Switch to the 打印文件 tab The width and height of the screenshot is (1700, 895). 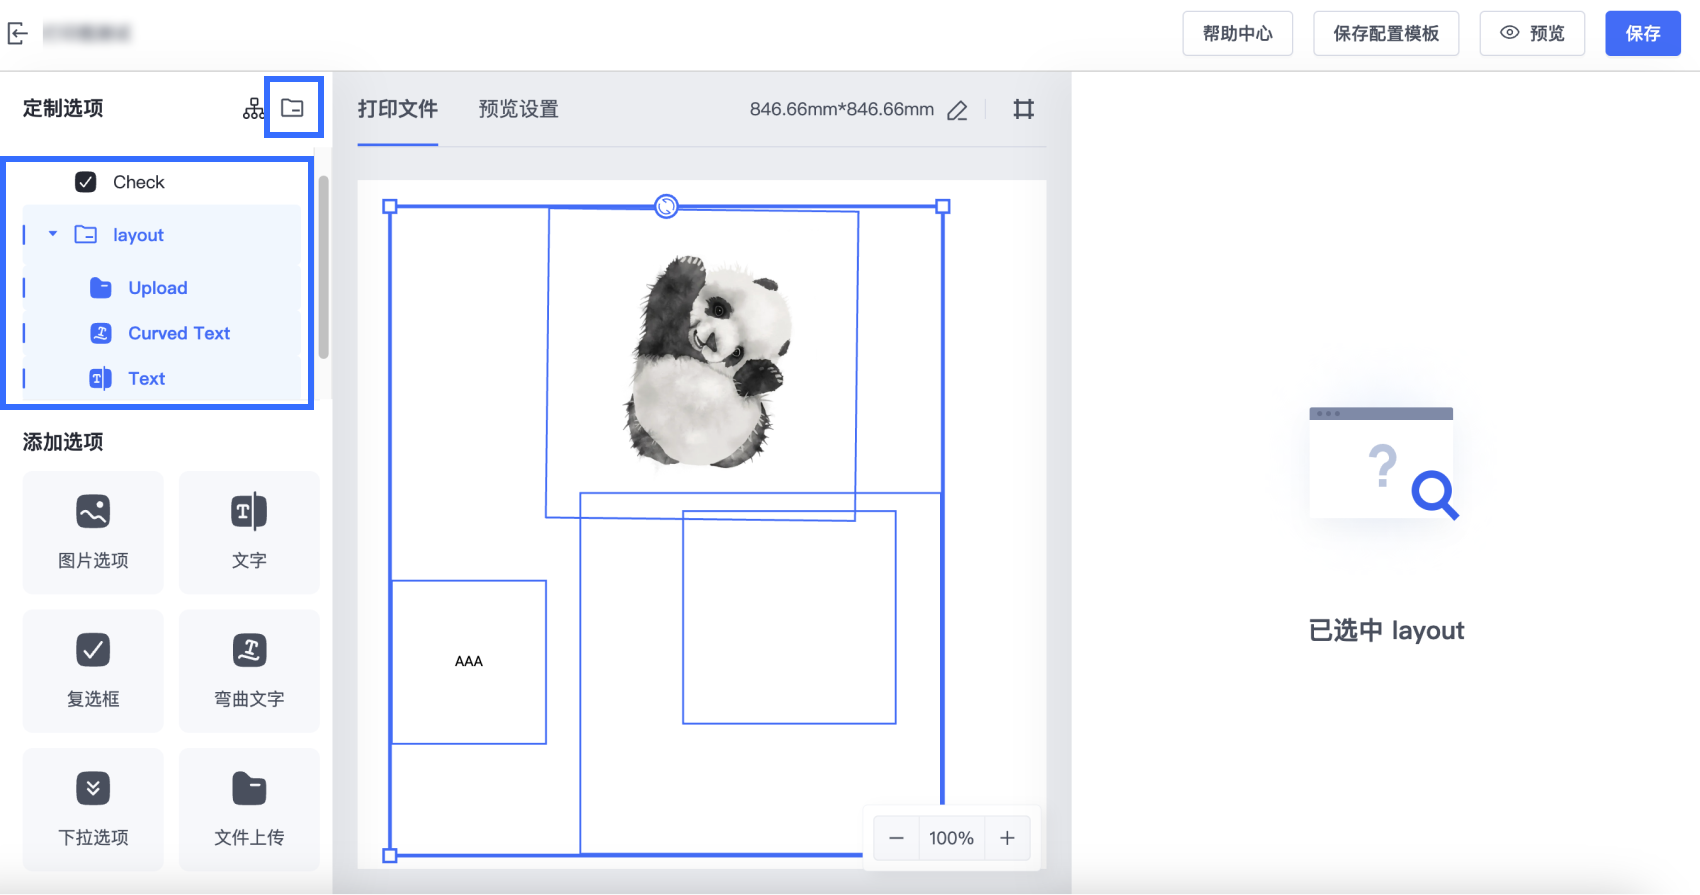398,109
